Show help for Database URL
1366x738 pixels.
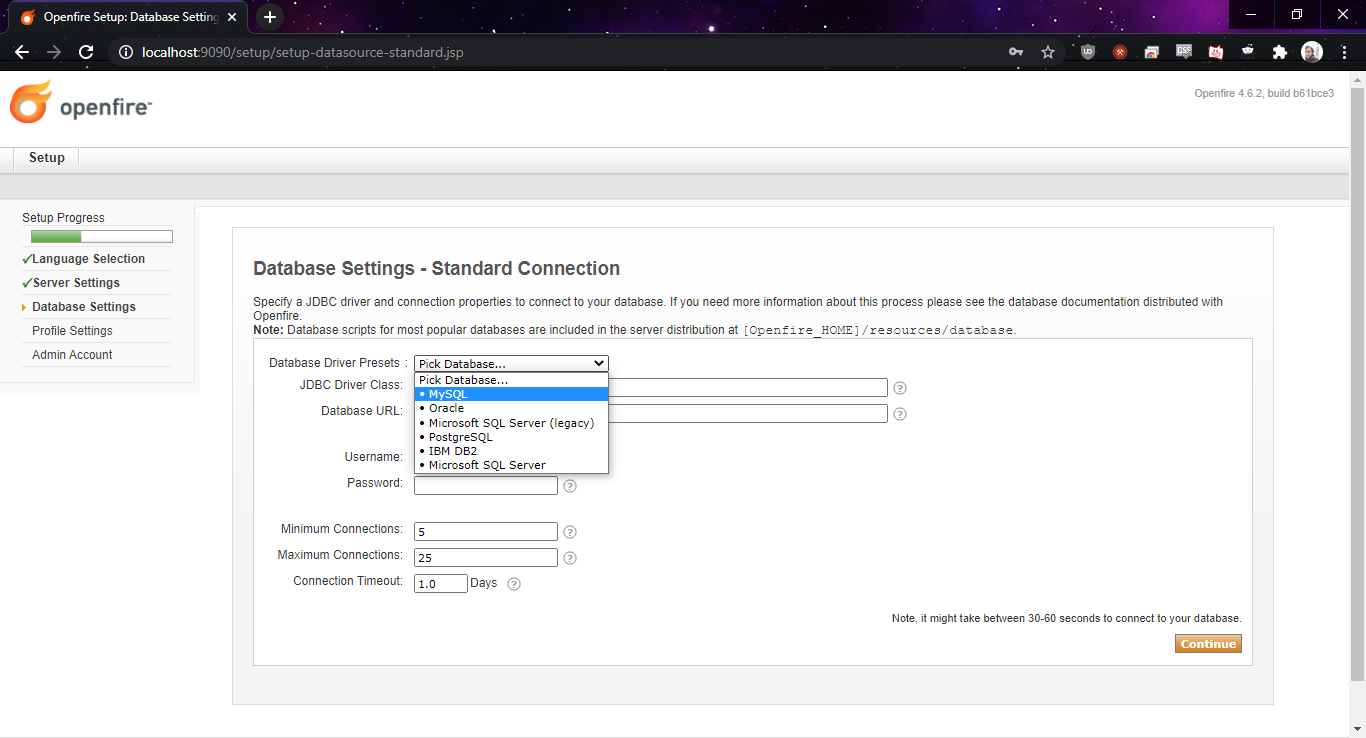pyautogui.click(x=900, y=414)
